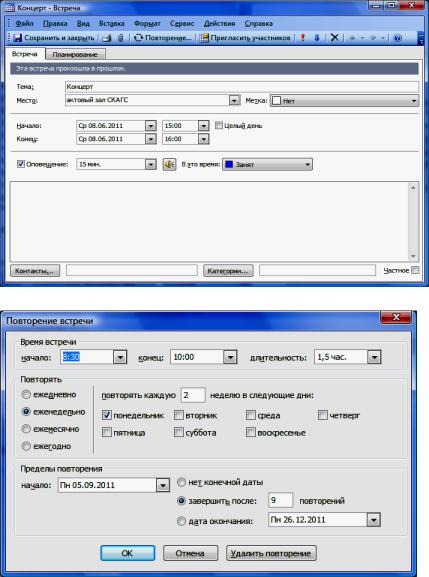The height and width of the screenshot is (577, 429).
Task: Open the Справка menu
Action: pos(259,24)
